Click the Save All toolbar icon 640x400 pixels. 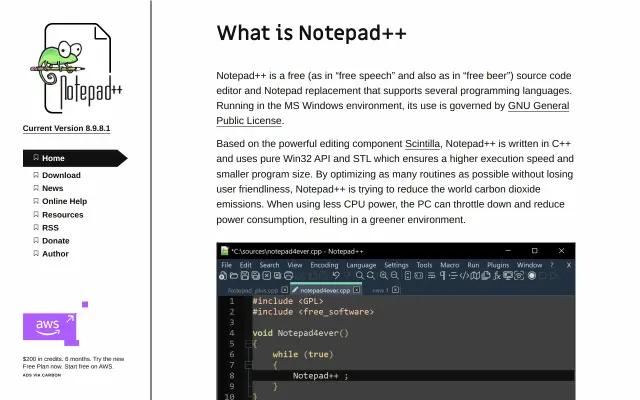point(256,276)
